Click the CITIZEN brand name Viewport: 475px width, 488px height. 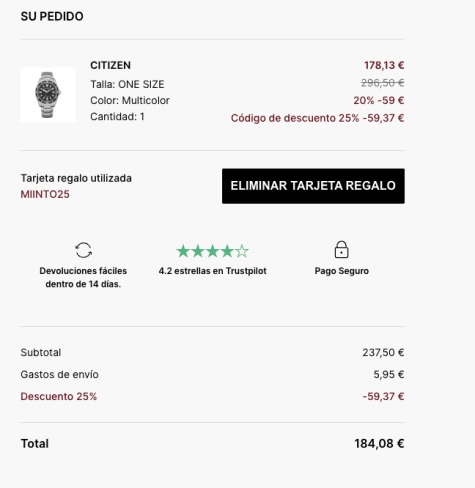coord(110,65)
